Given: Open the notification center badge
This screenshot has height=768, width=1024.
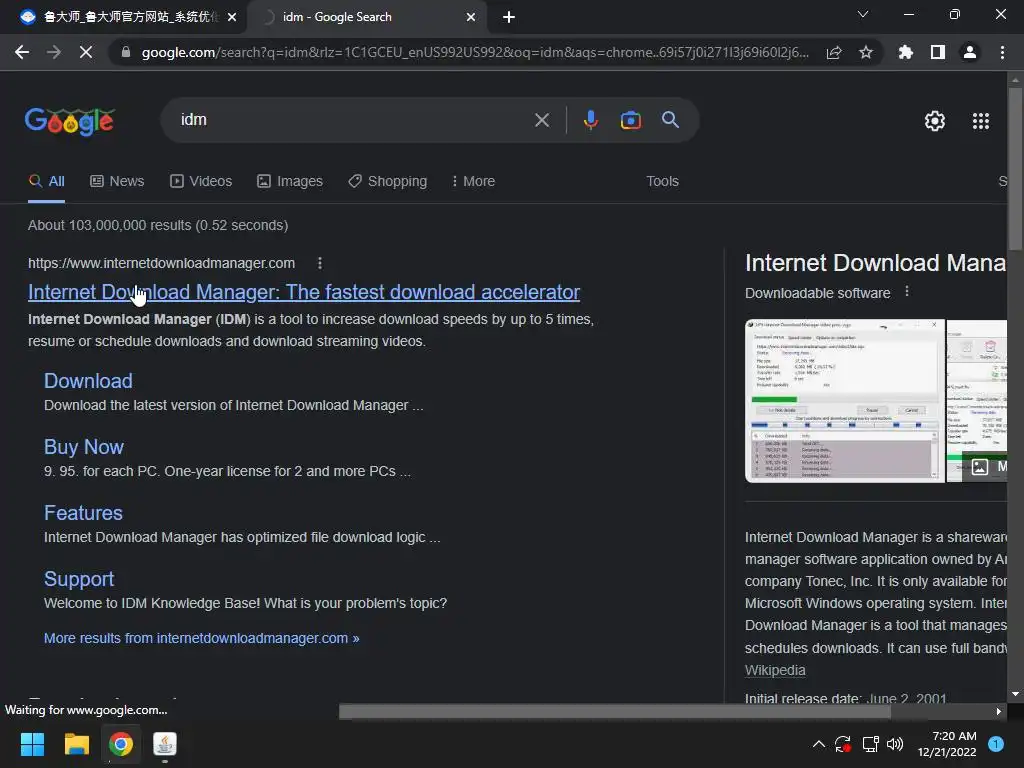Looking at the screenshot, I should (x=996, y=744).
